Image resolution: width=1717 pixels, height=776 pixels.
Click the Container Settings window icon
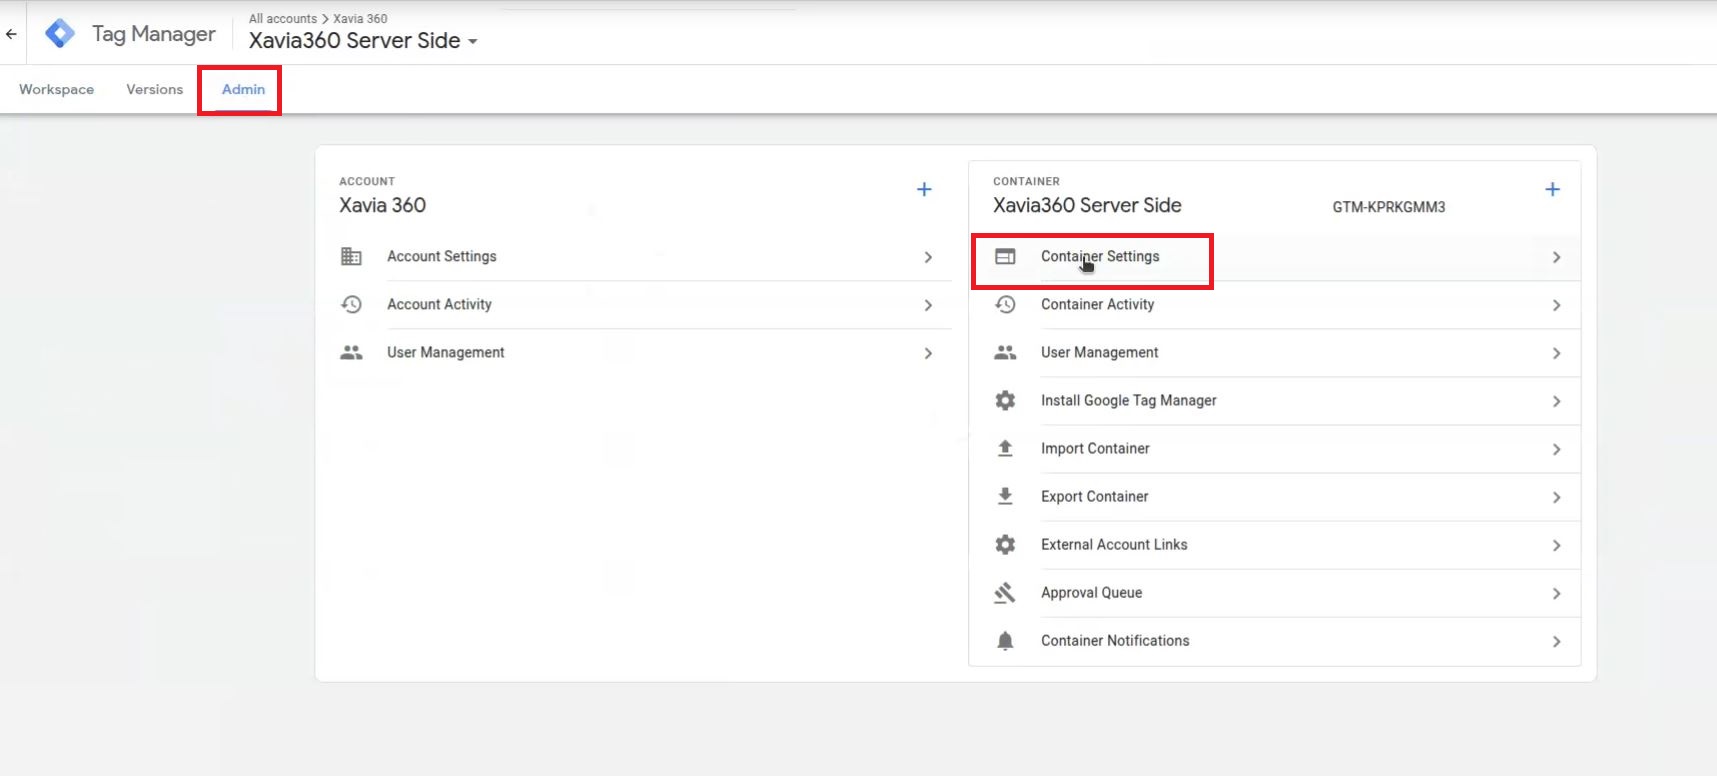1005,257
